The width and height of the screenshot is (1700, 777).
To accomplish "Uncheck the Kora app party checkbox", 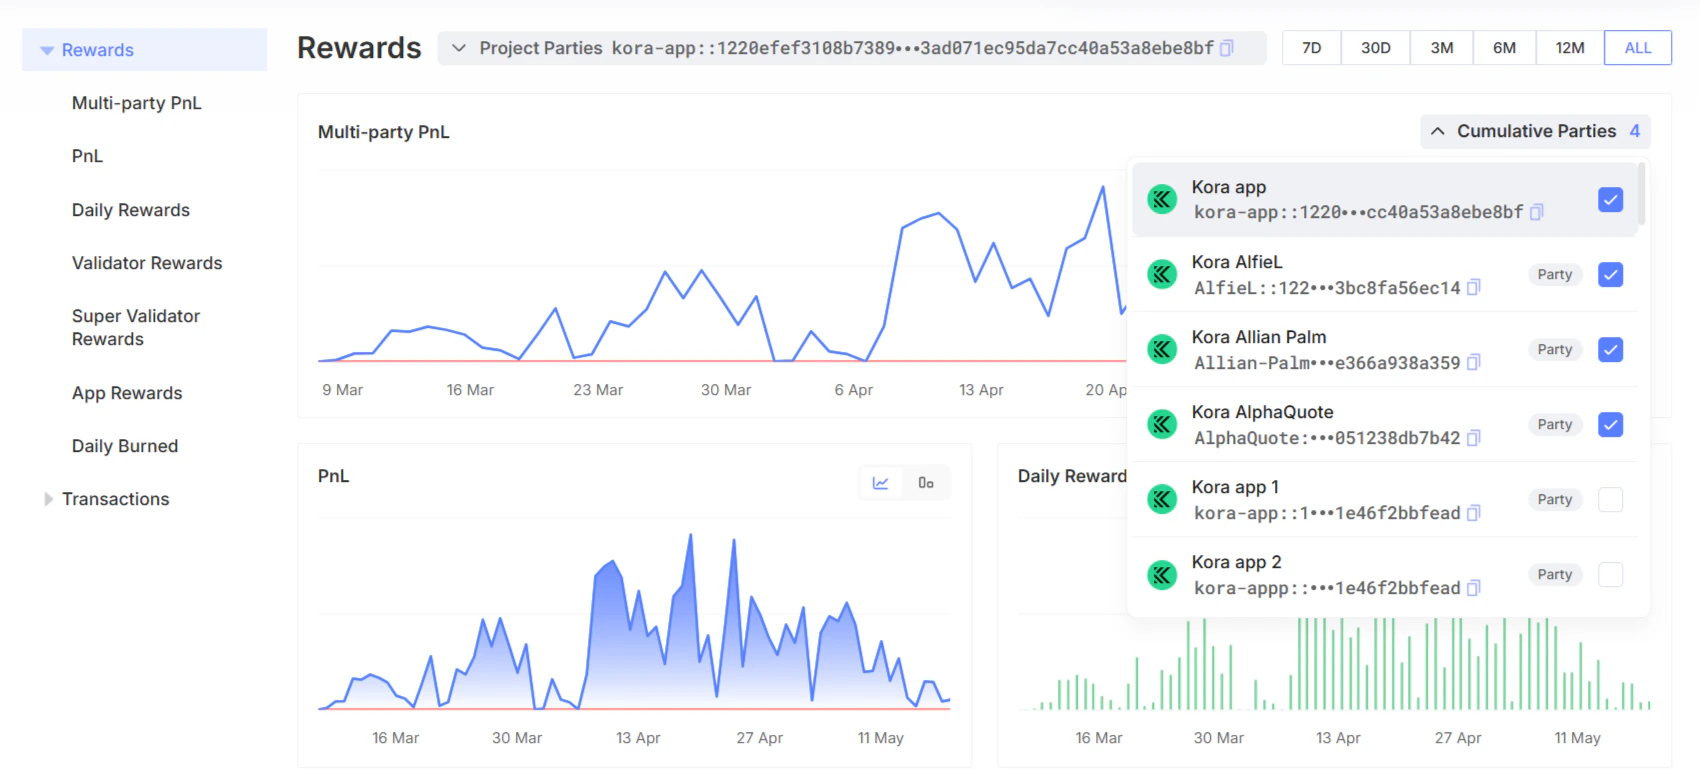I will (1610, 200).
